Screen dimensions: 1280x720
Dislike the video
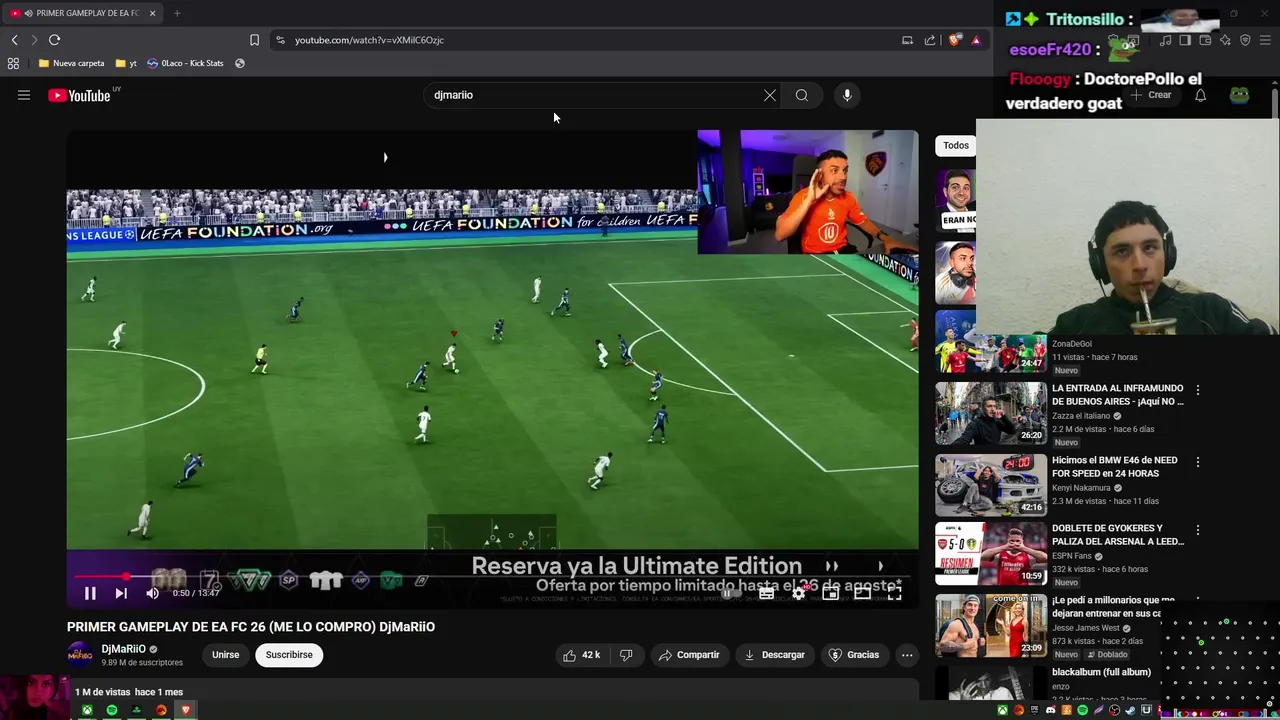click(626, 655)
